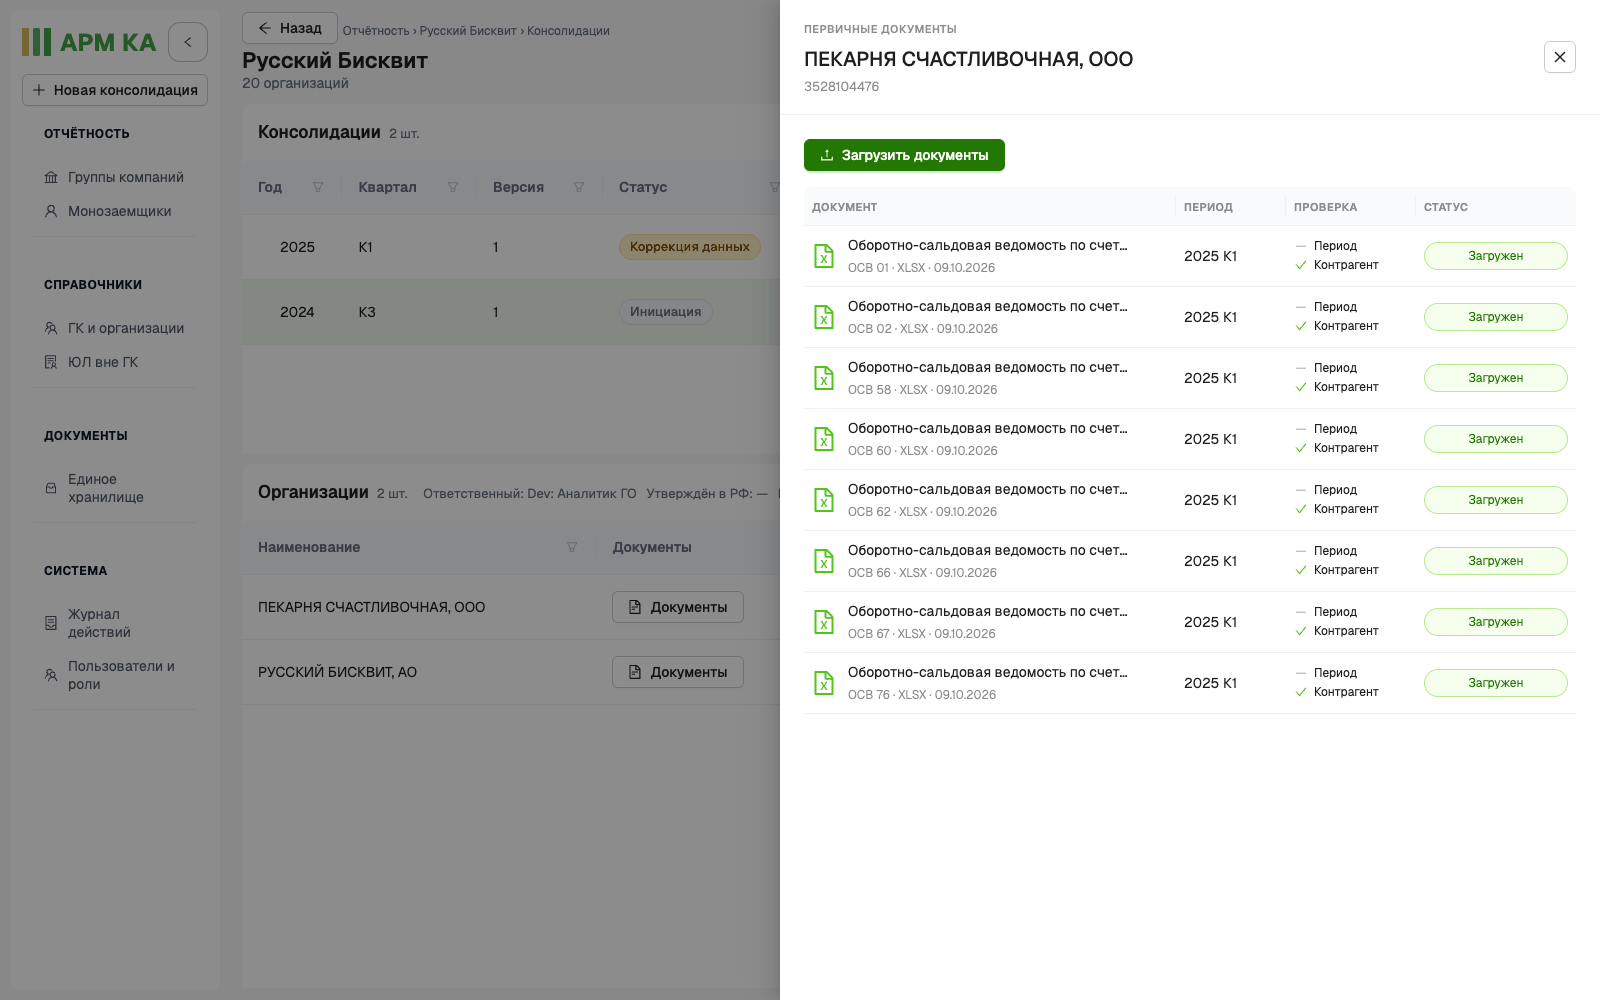Click the Период dash mark for ОСВ 62
1600x1000 pixels.
coord(1301,490)
